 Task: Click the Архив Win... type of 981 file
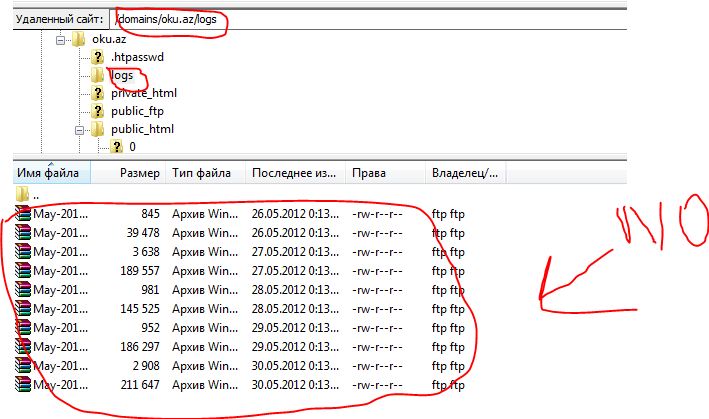[x=205, y=289]
